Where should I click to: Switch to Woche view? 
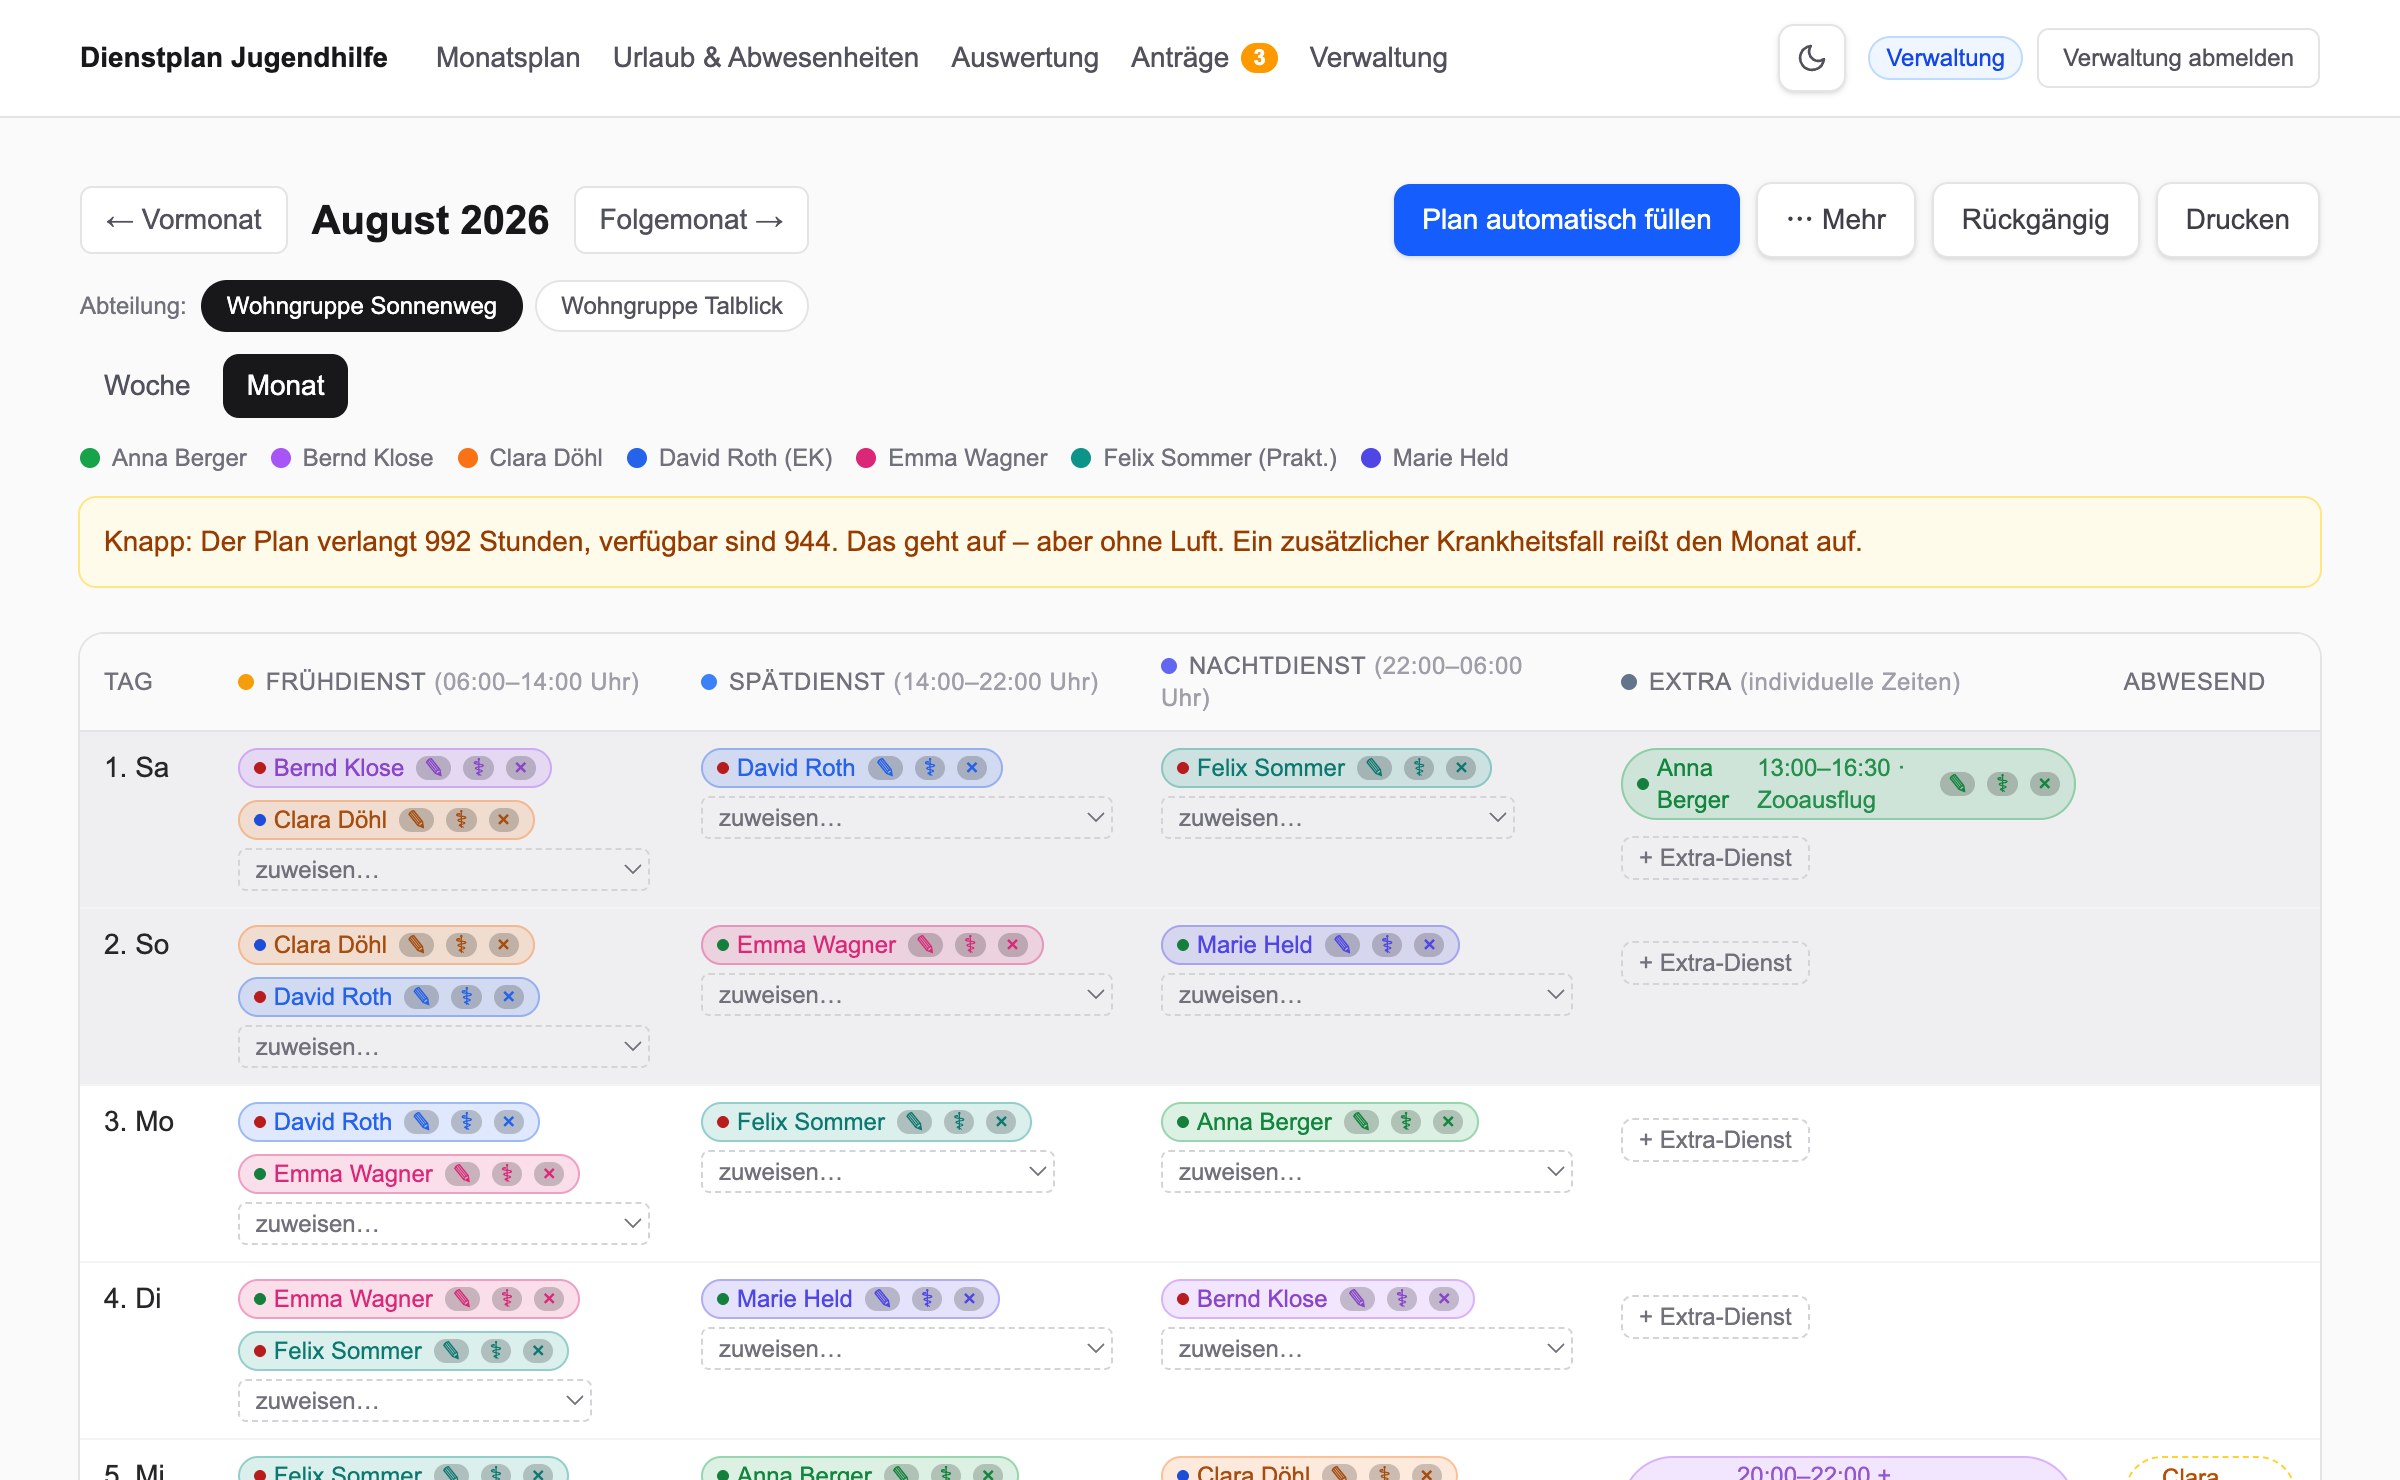tap(147, 386)
